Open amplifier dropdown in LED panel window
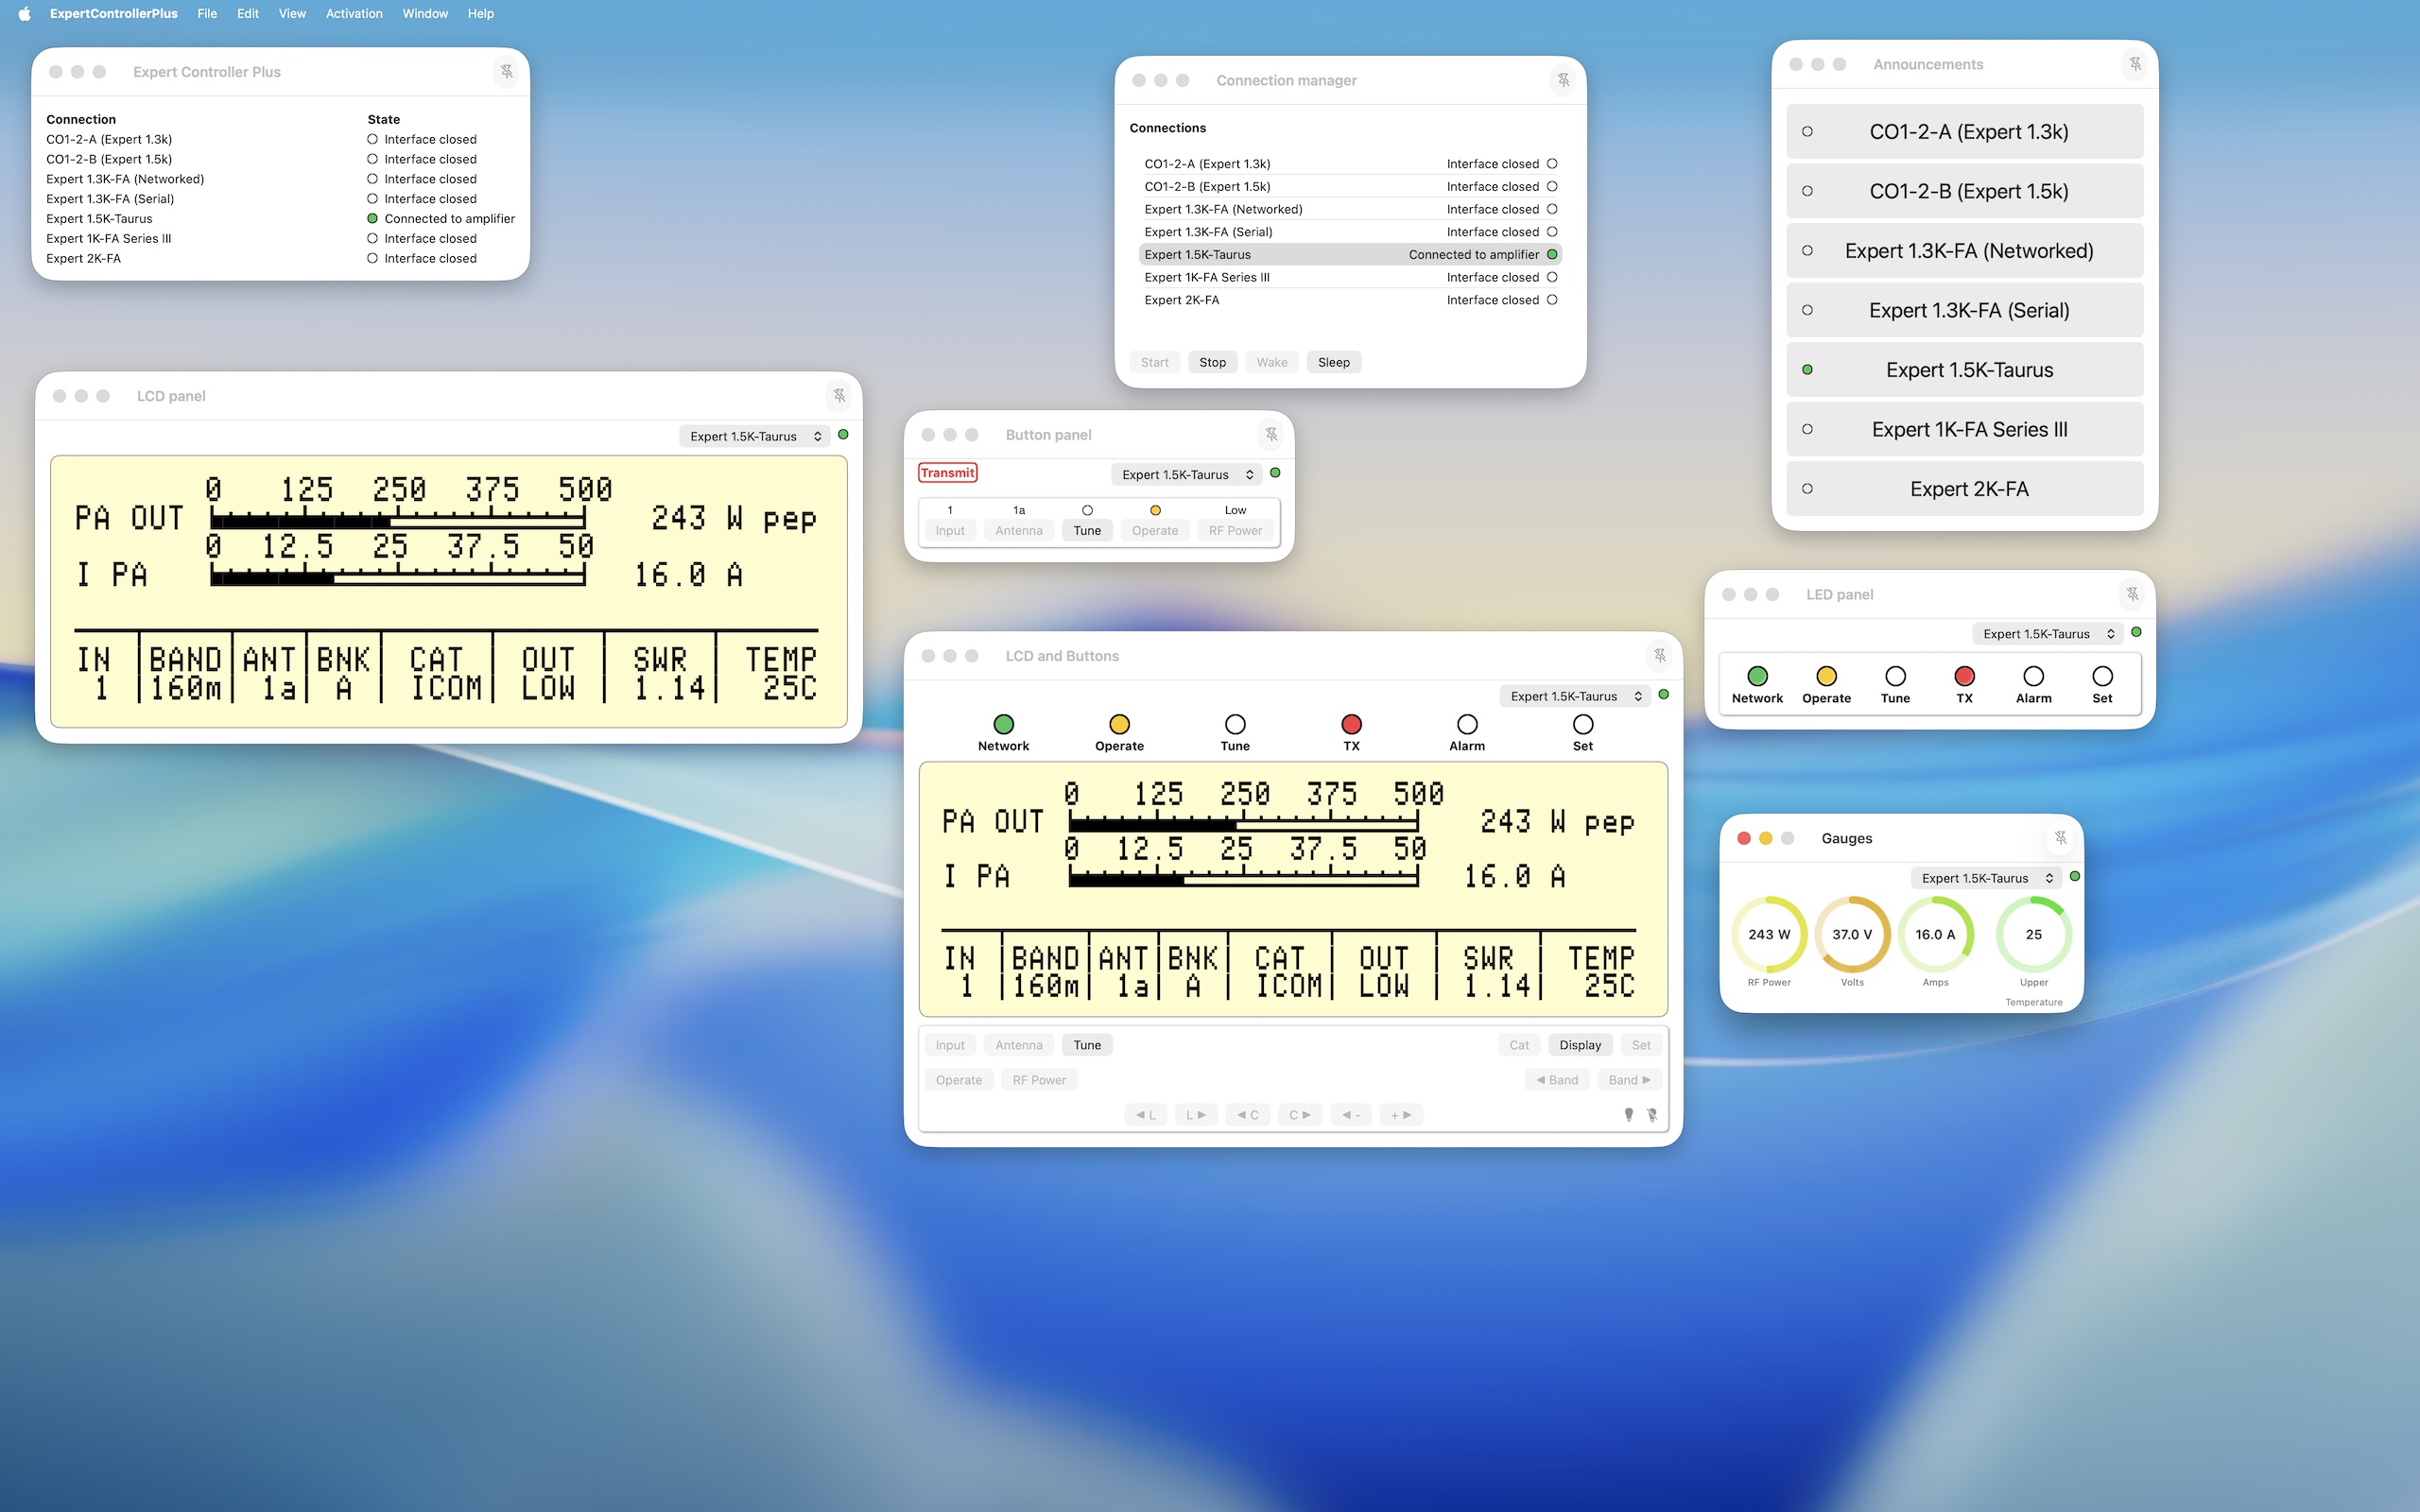The height and width of the screenshot is (1512, 2420). pos(2048,634)
